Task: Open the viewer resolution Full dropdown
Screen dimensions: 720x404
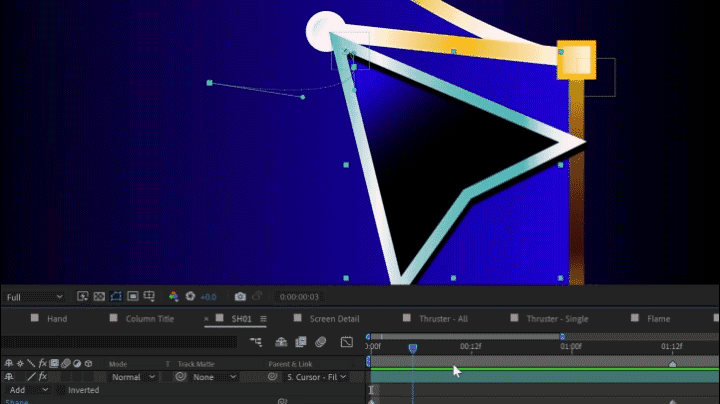Action: 34,297
